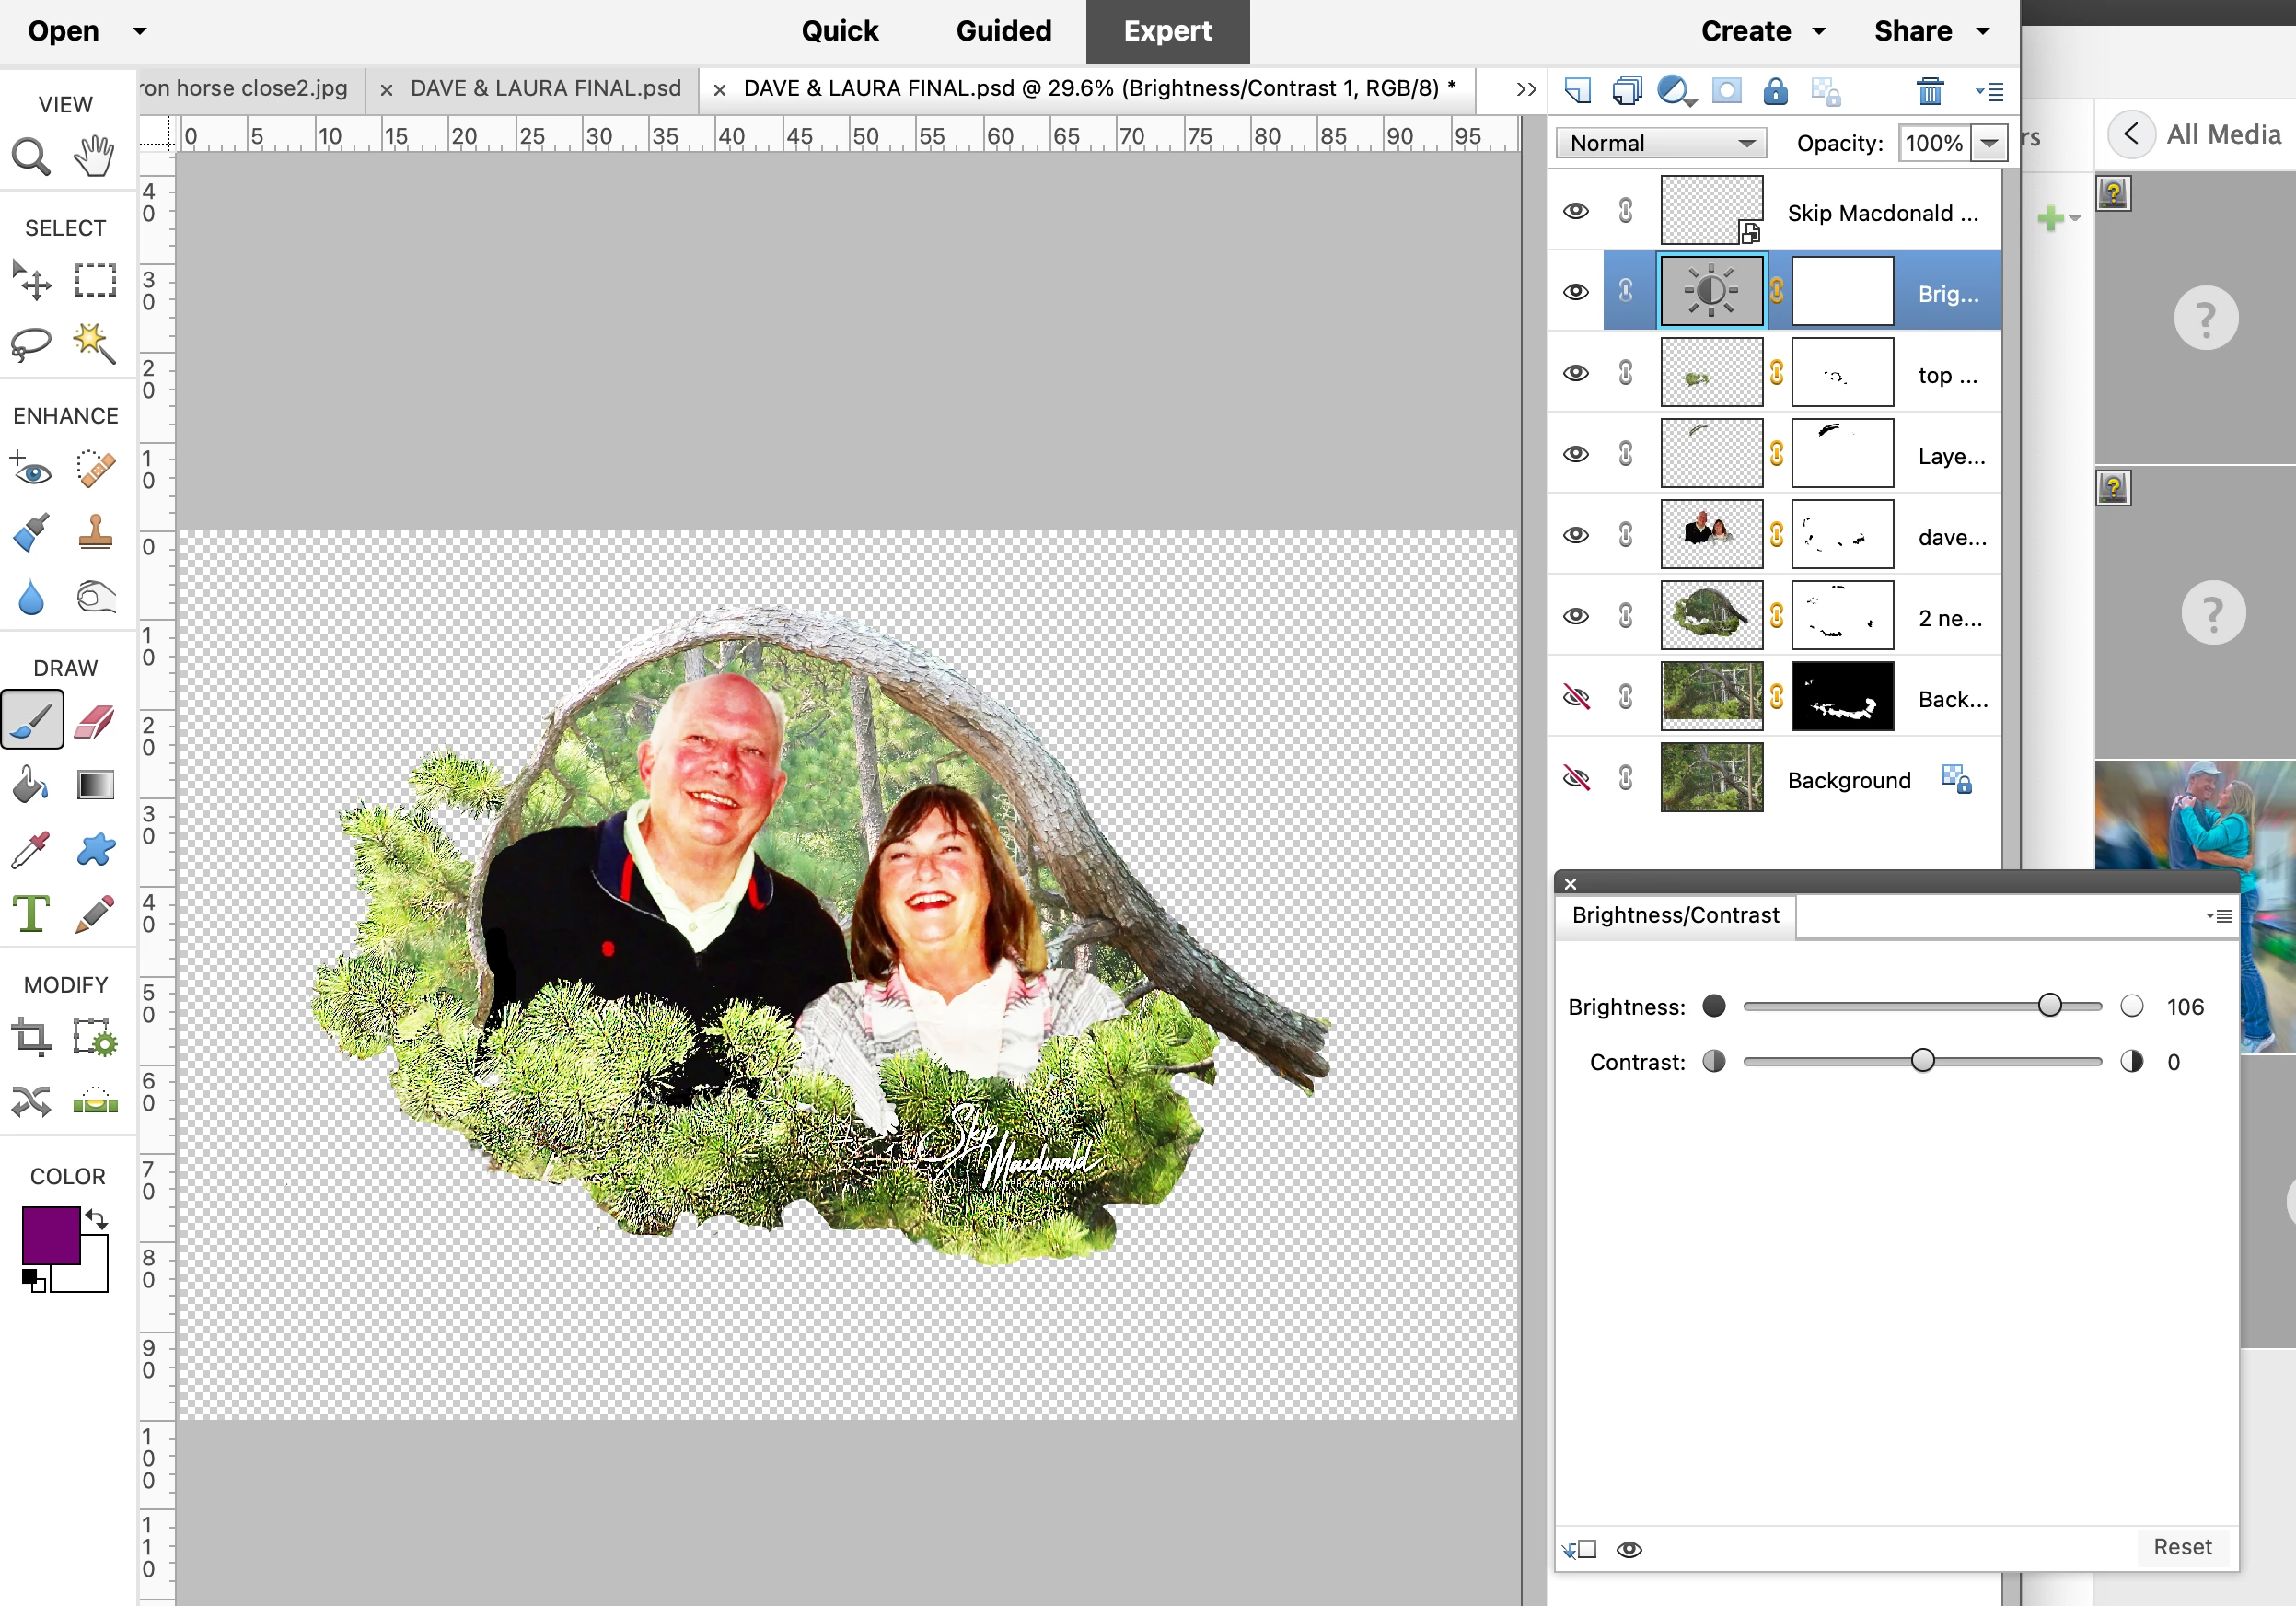Image resolution: width=2296 pixels, height=1606 pixels.
Task: Select the Eraser tool
Action: (x=95, y=720)
